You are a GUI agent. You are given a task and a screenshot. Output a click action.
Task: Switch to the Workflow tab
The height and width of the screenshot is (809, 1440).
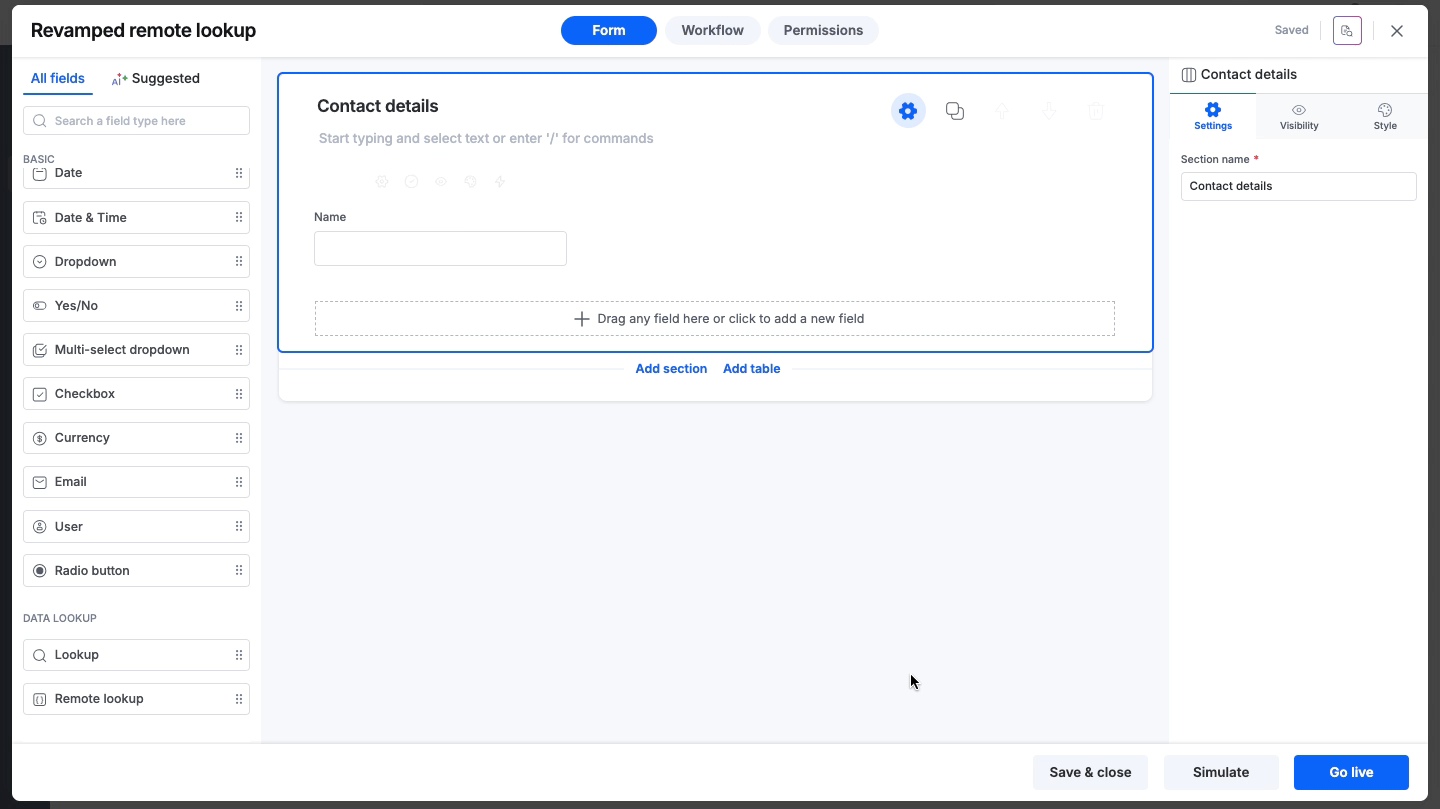[x=712, y=30]
